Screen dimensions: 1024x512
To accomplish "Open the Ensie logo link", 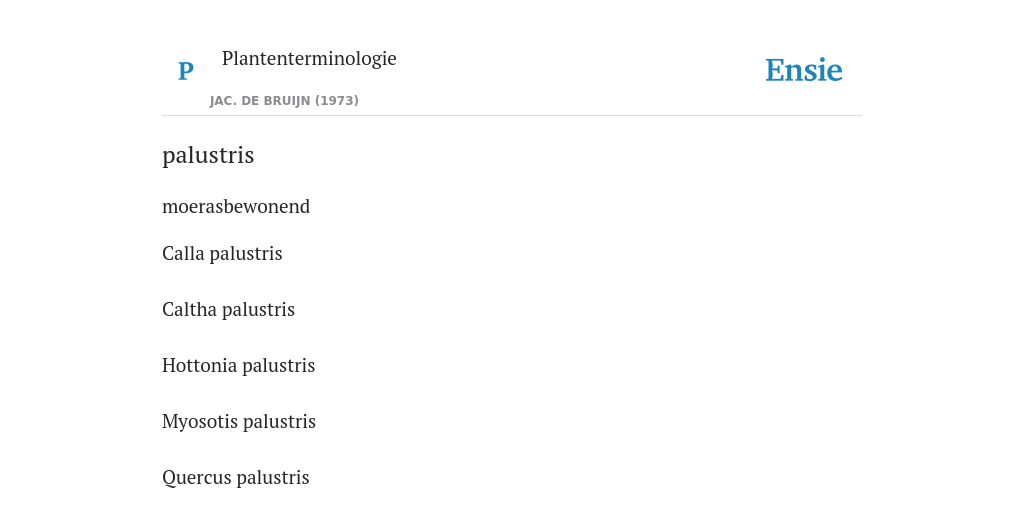I will pos(804,70).
